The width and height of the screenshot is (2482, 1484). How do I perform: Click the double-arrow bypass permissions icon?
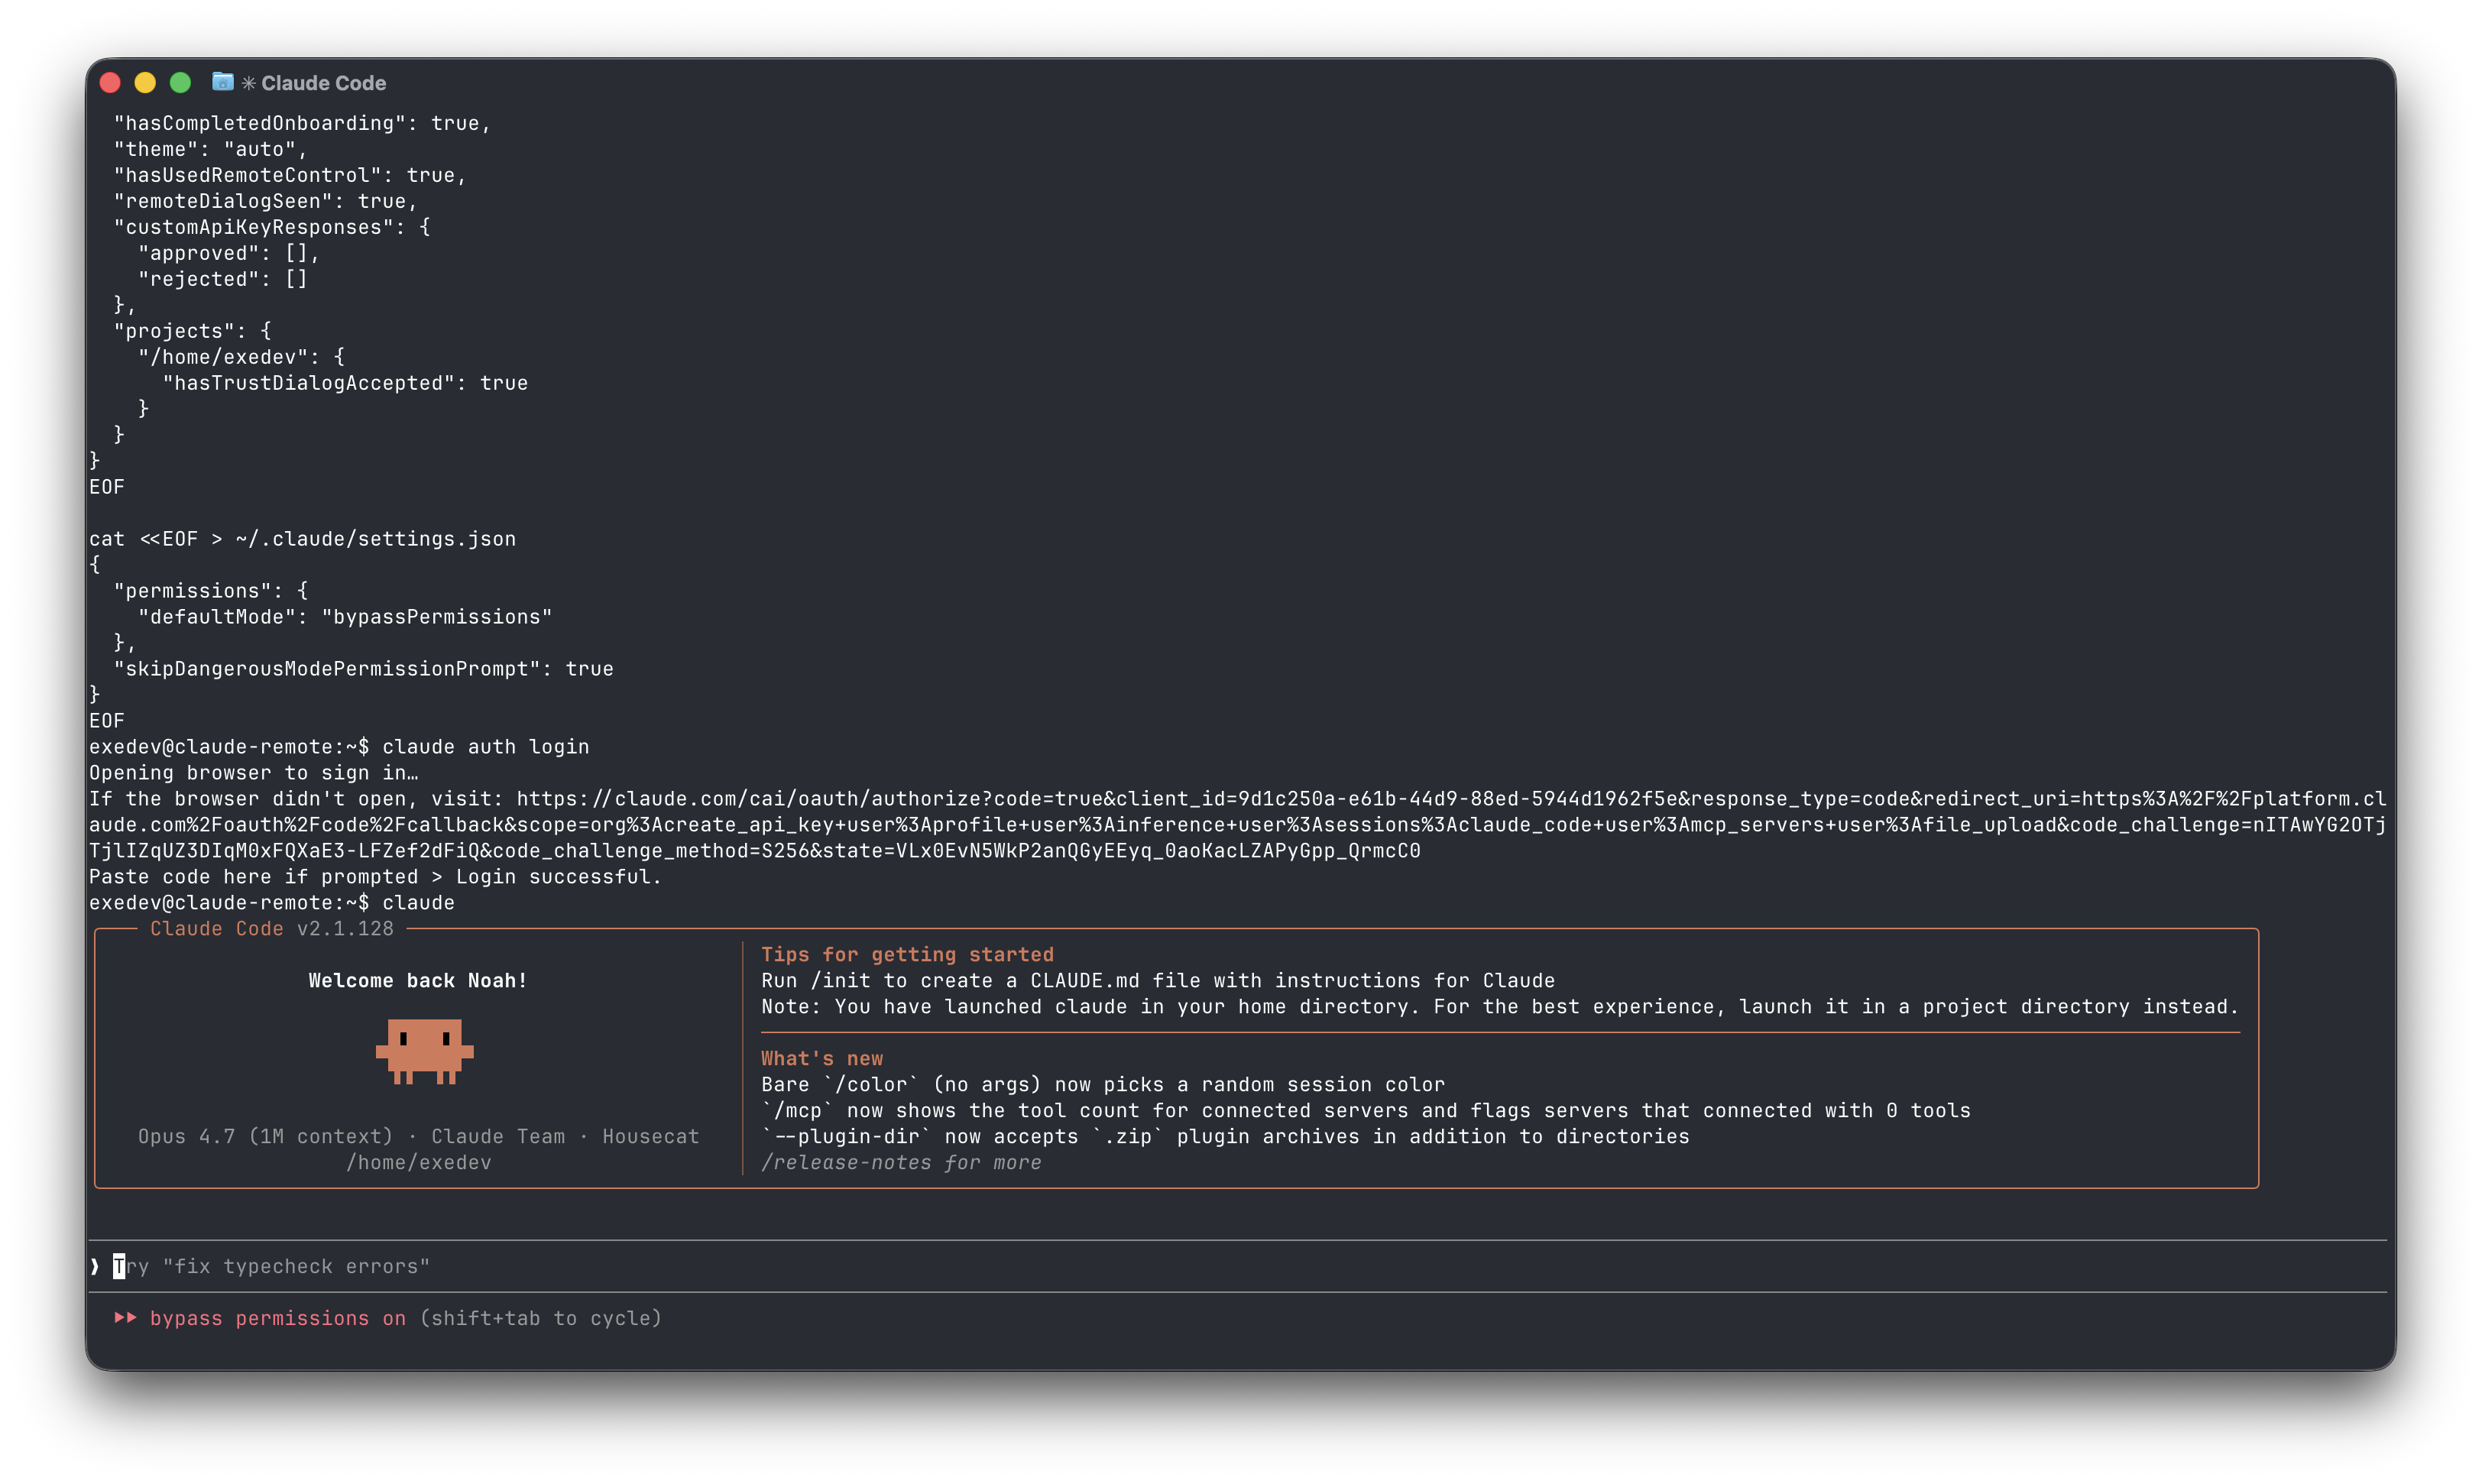(x=125, y=1318)
